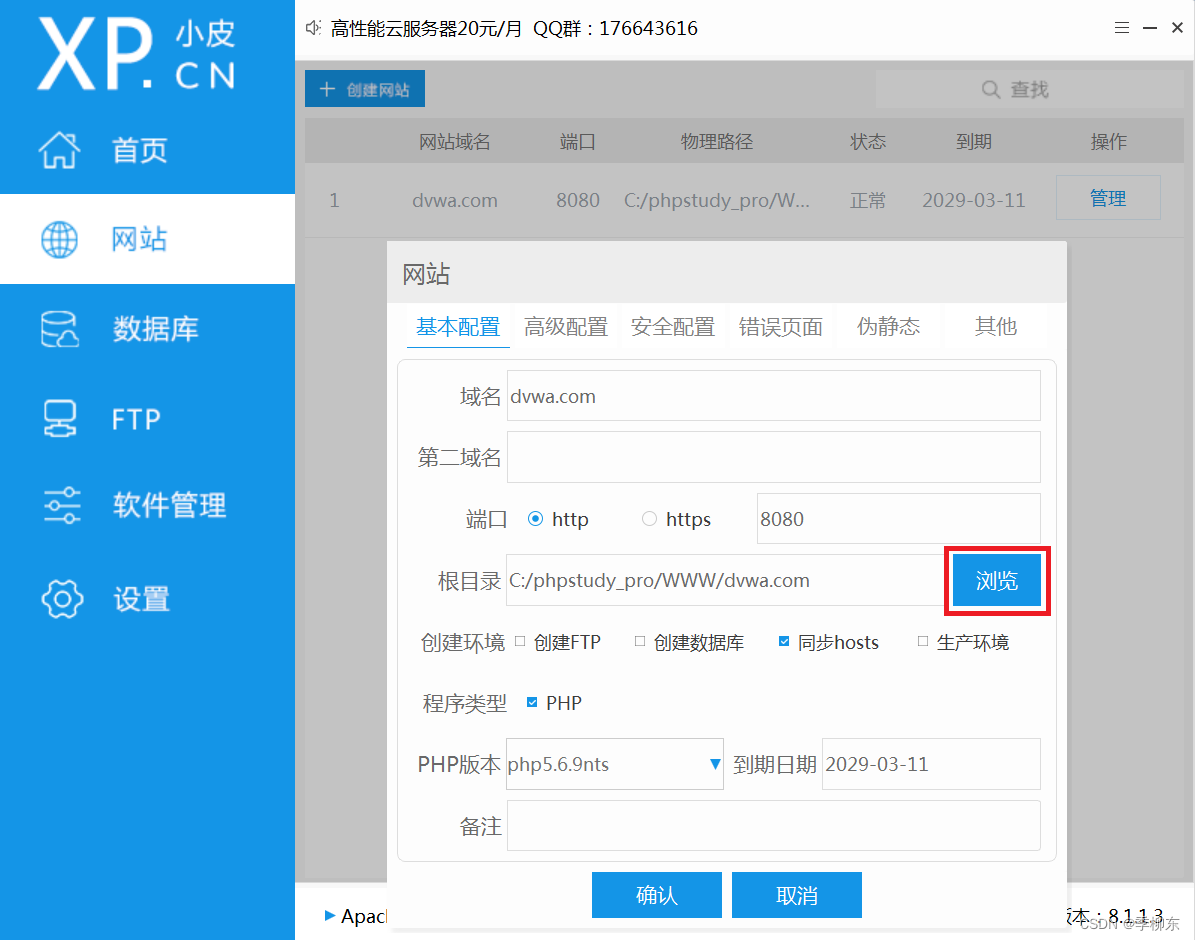Enable the 创建FTP checkbox

(521, 641)
